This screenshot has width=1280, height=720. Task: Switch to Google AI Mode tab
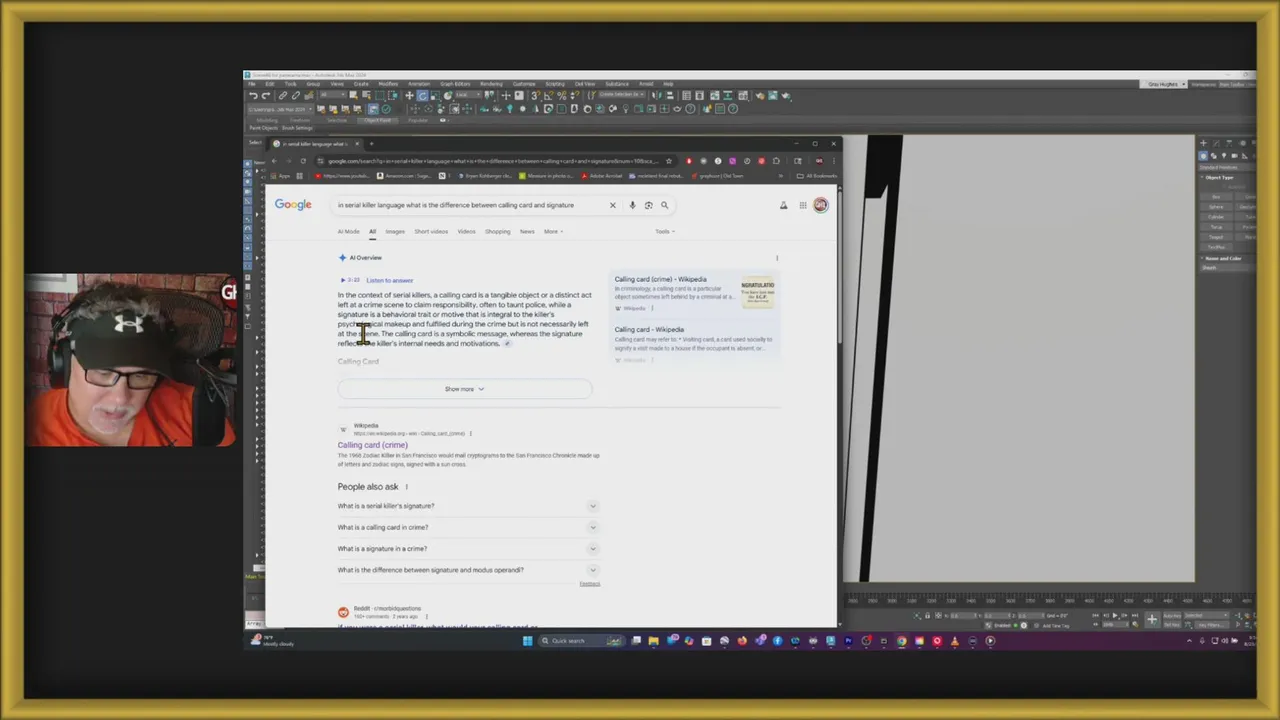pos(348,231)
